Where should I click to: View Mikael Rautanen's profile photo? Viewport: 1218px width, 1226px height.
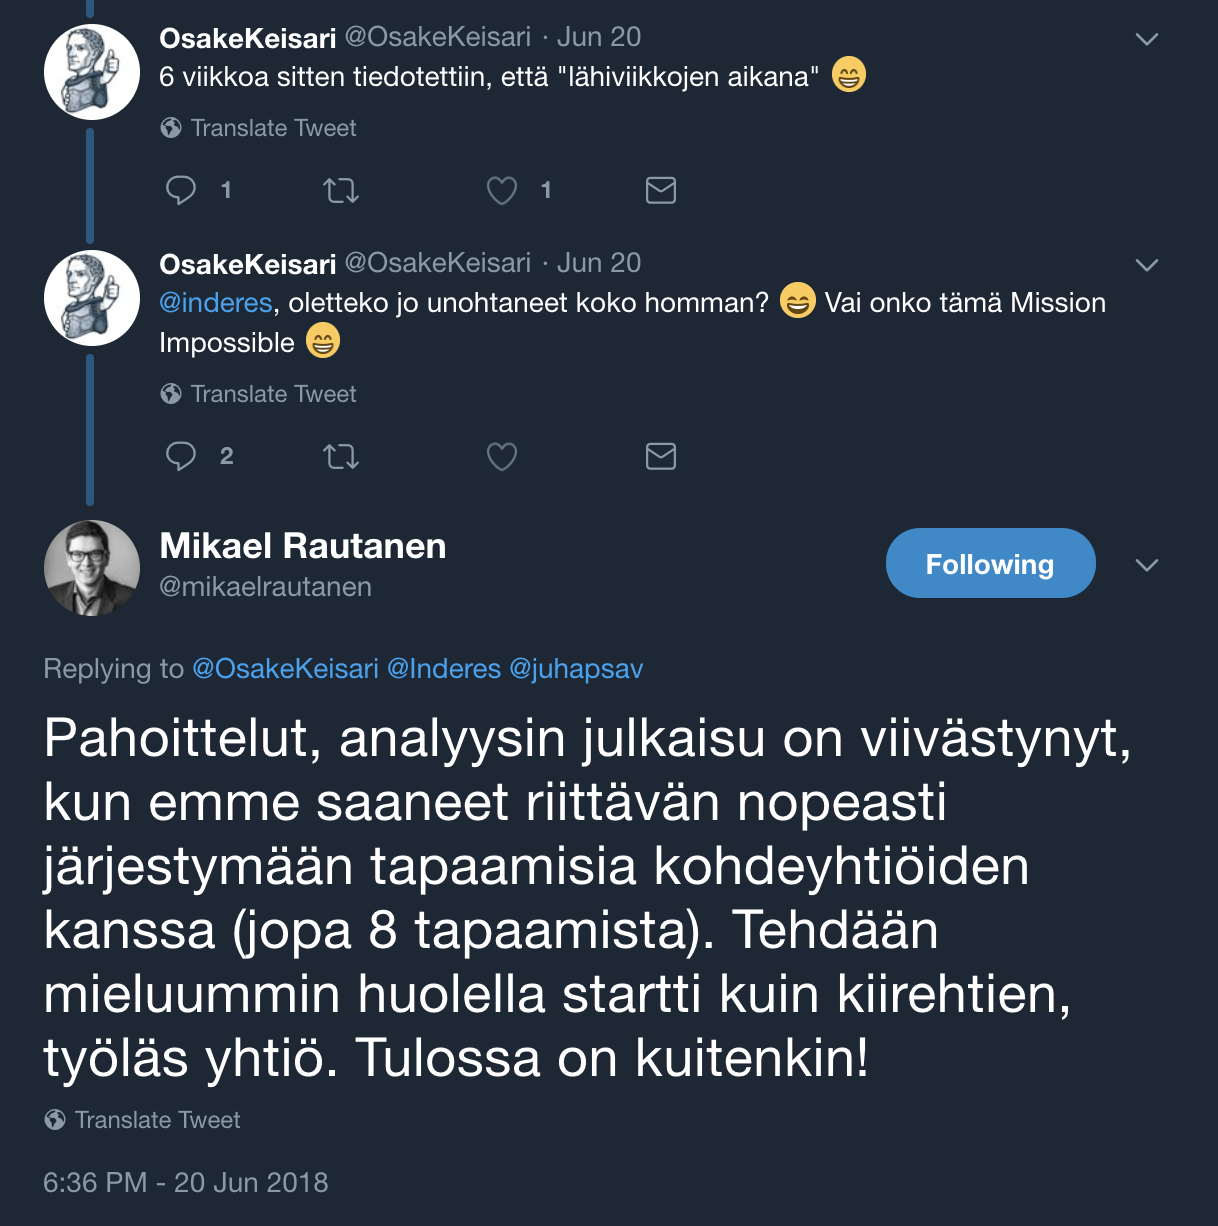[92, 567]
